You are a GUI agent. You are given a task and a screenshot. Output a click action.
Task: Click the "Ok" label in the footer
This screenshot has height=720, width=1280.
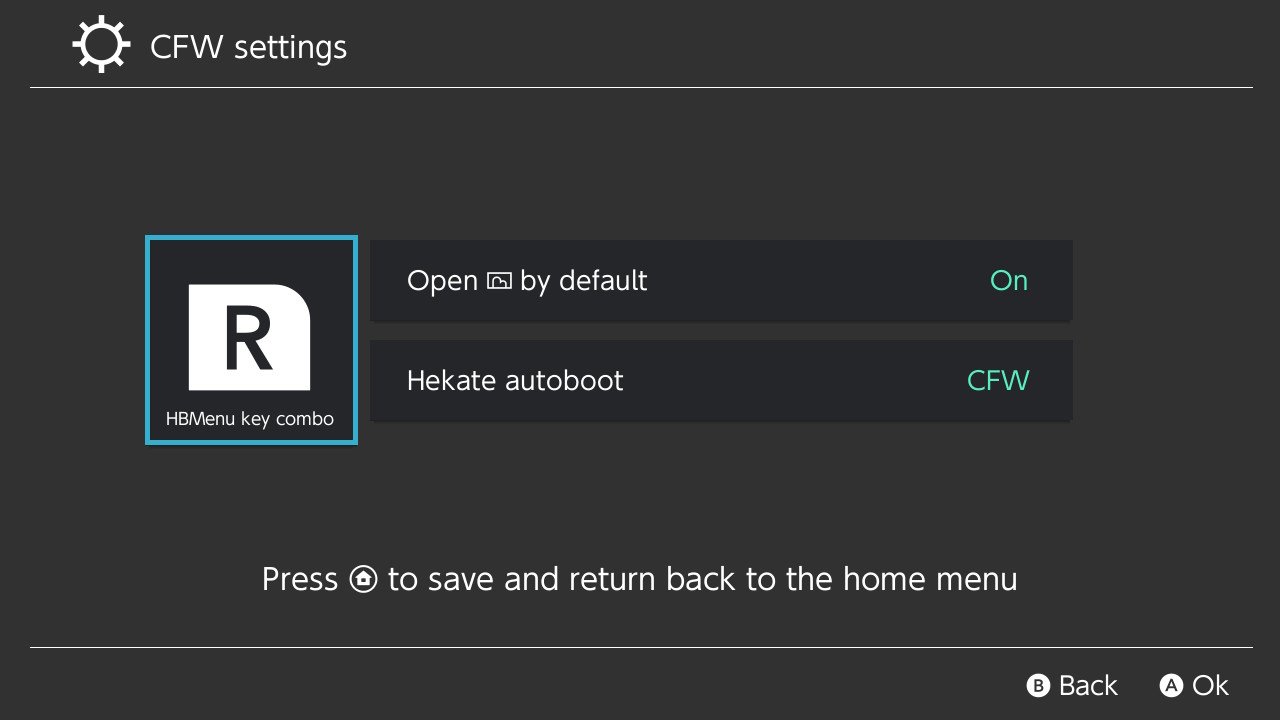tap(1210, 685)
